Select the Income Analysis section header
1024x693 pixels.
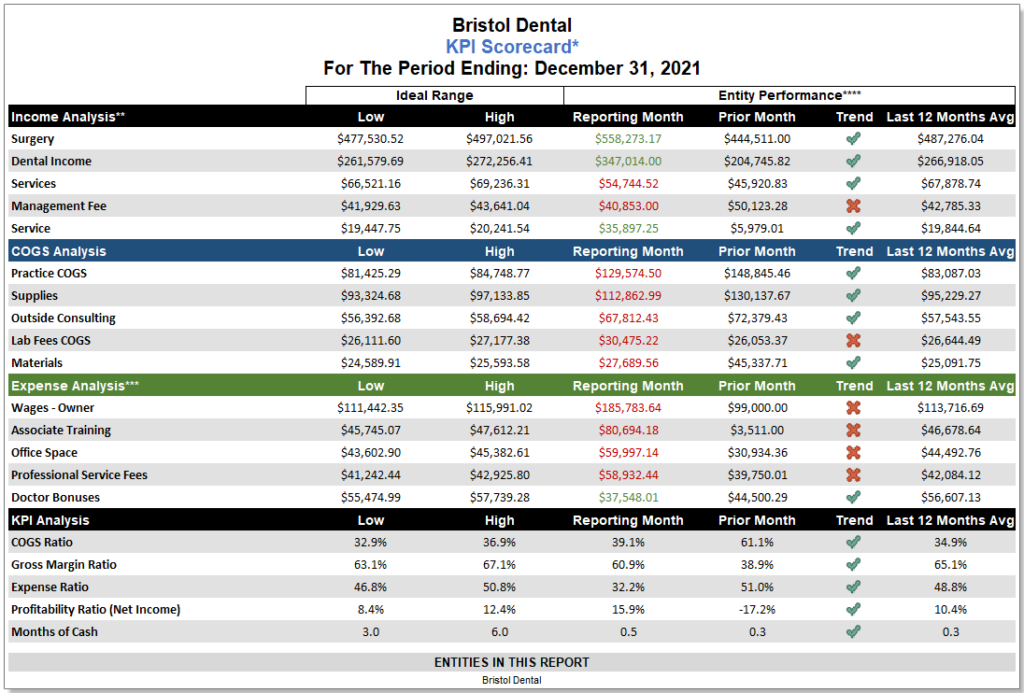click(x=68, y=117)
